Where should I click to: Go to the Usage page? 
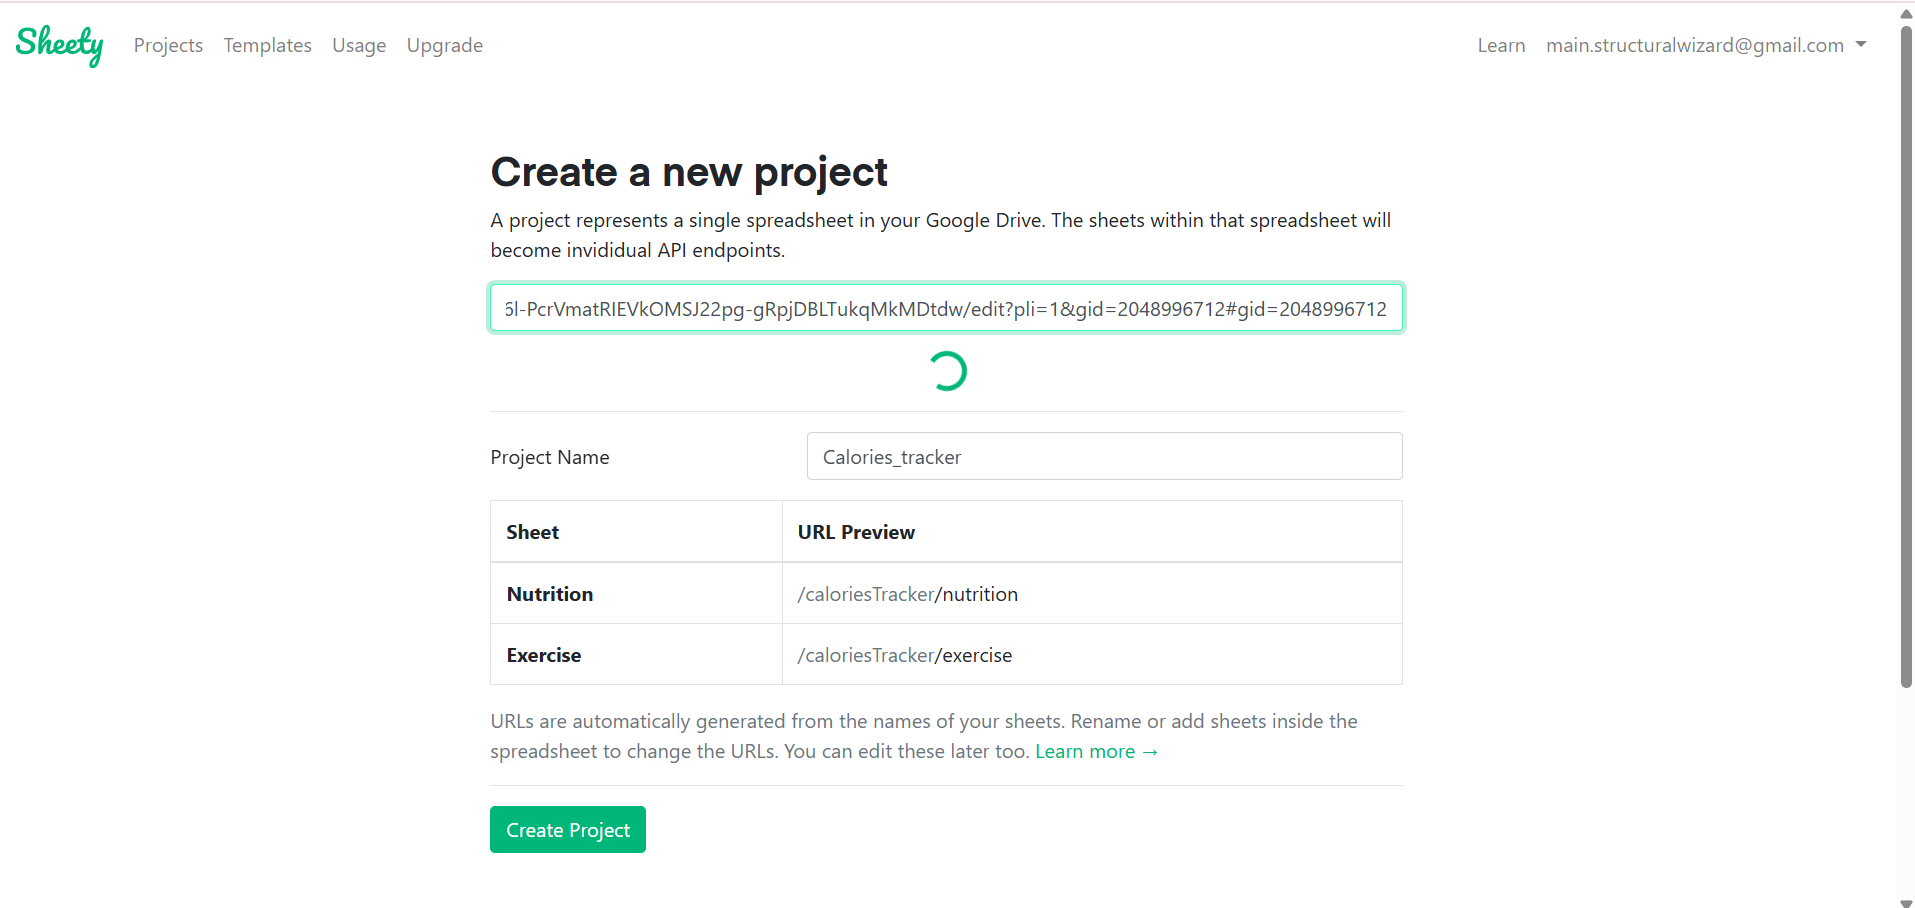click(359, 45)
